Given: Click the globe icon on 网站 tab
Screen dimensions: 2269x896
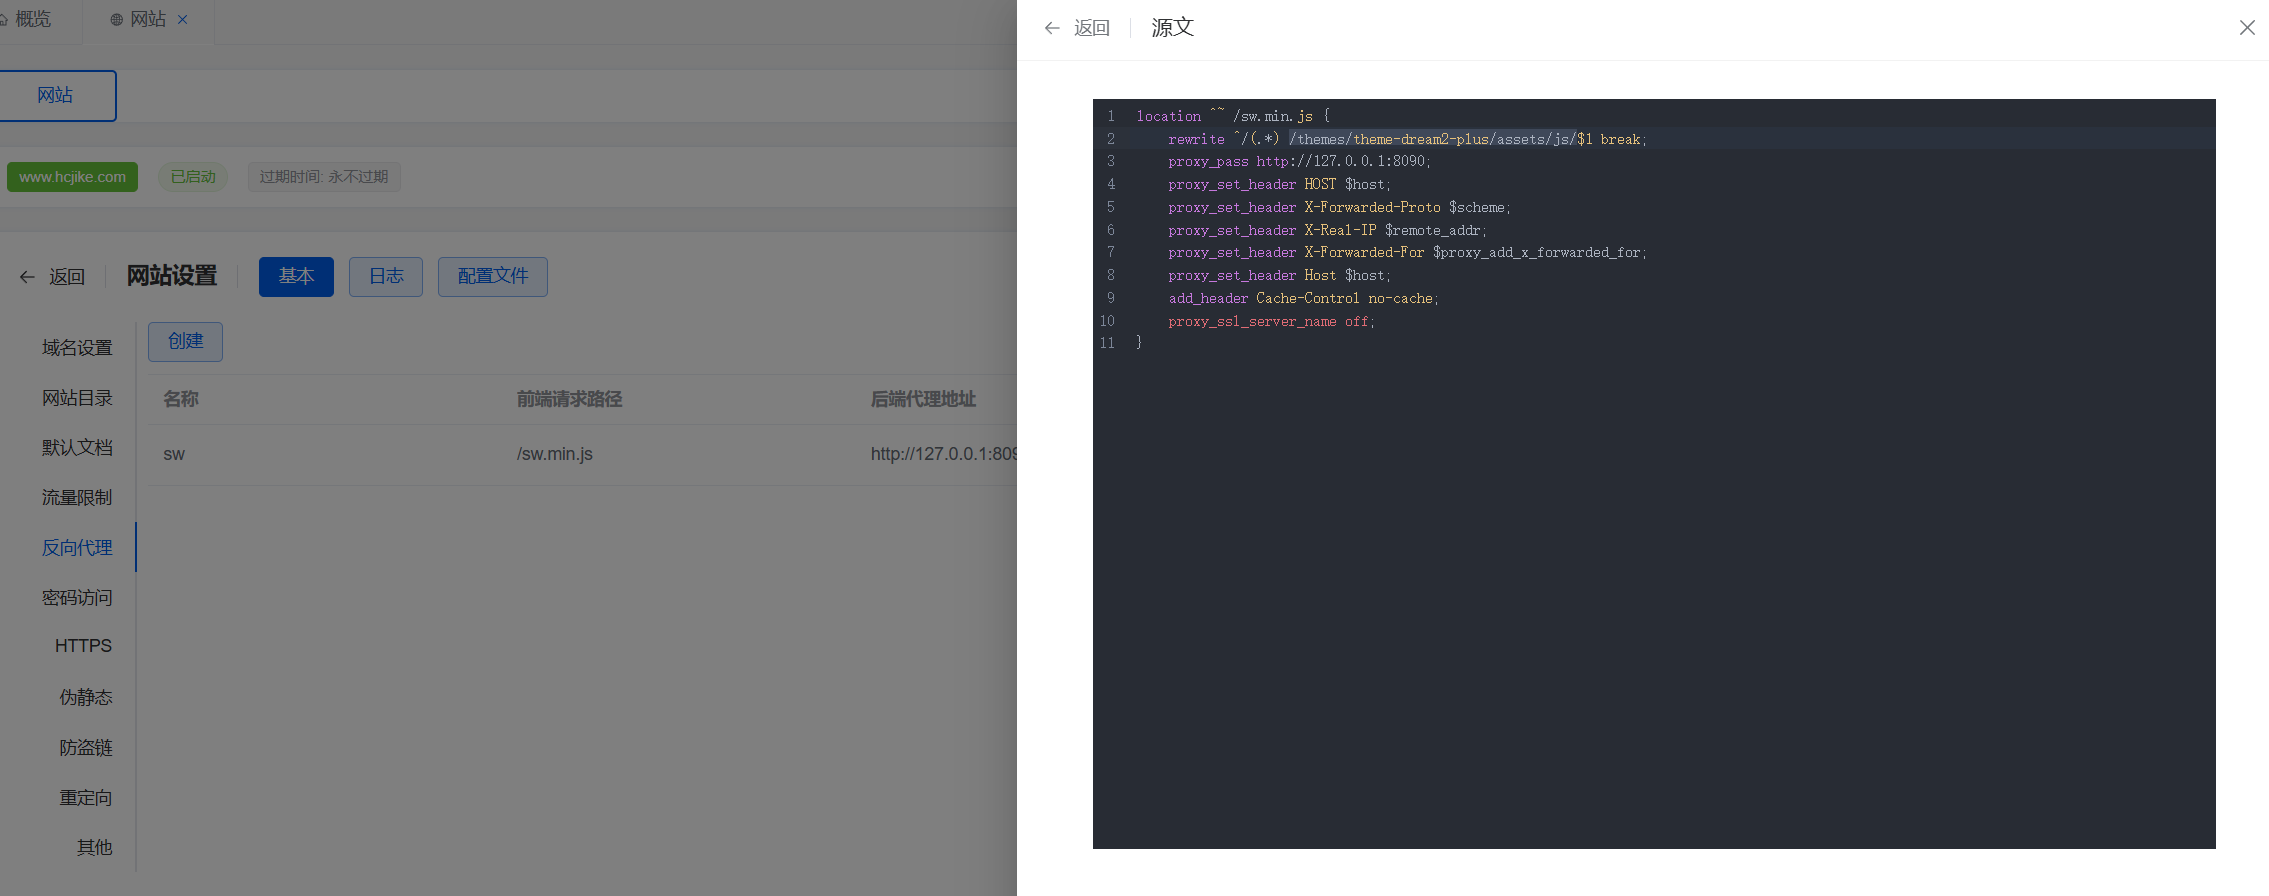Looking at the screenshot, I should pyautogui.click(x=117, y=19).
